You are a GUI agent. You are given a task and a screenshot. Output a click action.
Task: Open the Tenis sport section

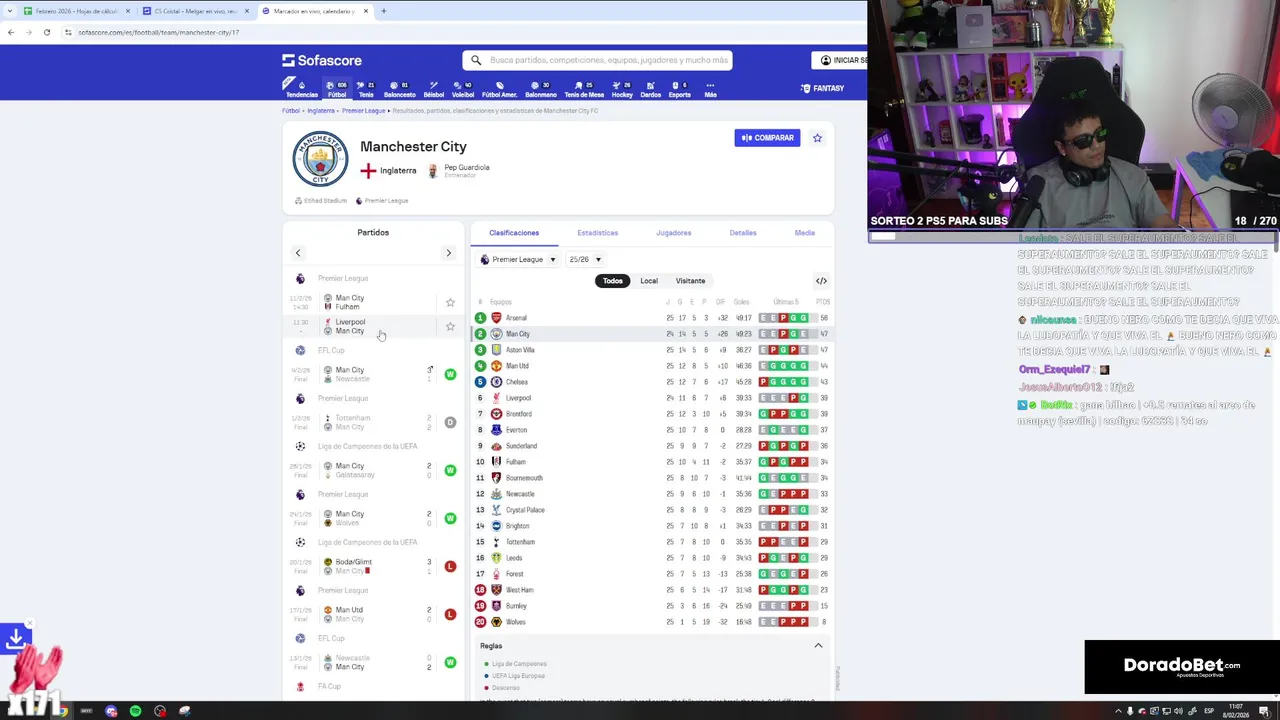[x=366, y=89]
